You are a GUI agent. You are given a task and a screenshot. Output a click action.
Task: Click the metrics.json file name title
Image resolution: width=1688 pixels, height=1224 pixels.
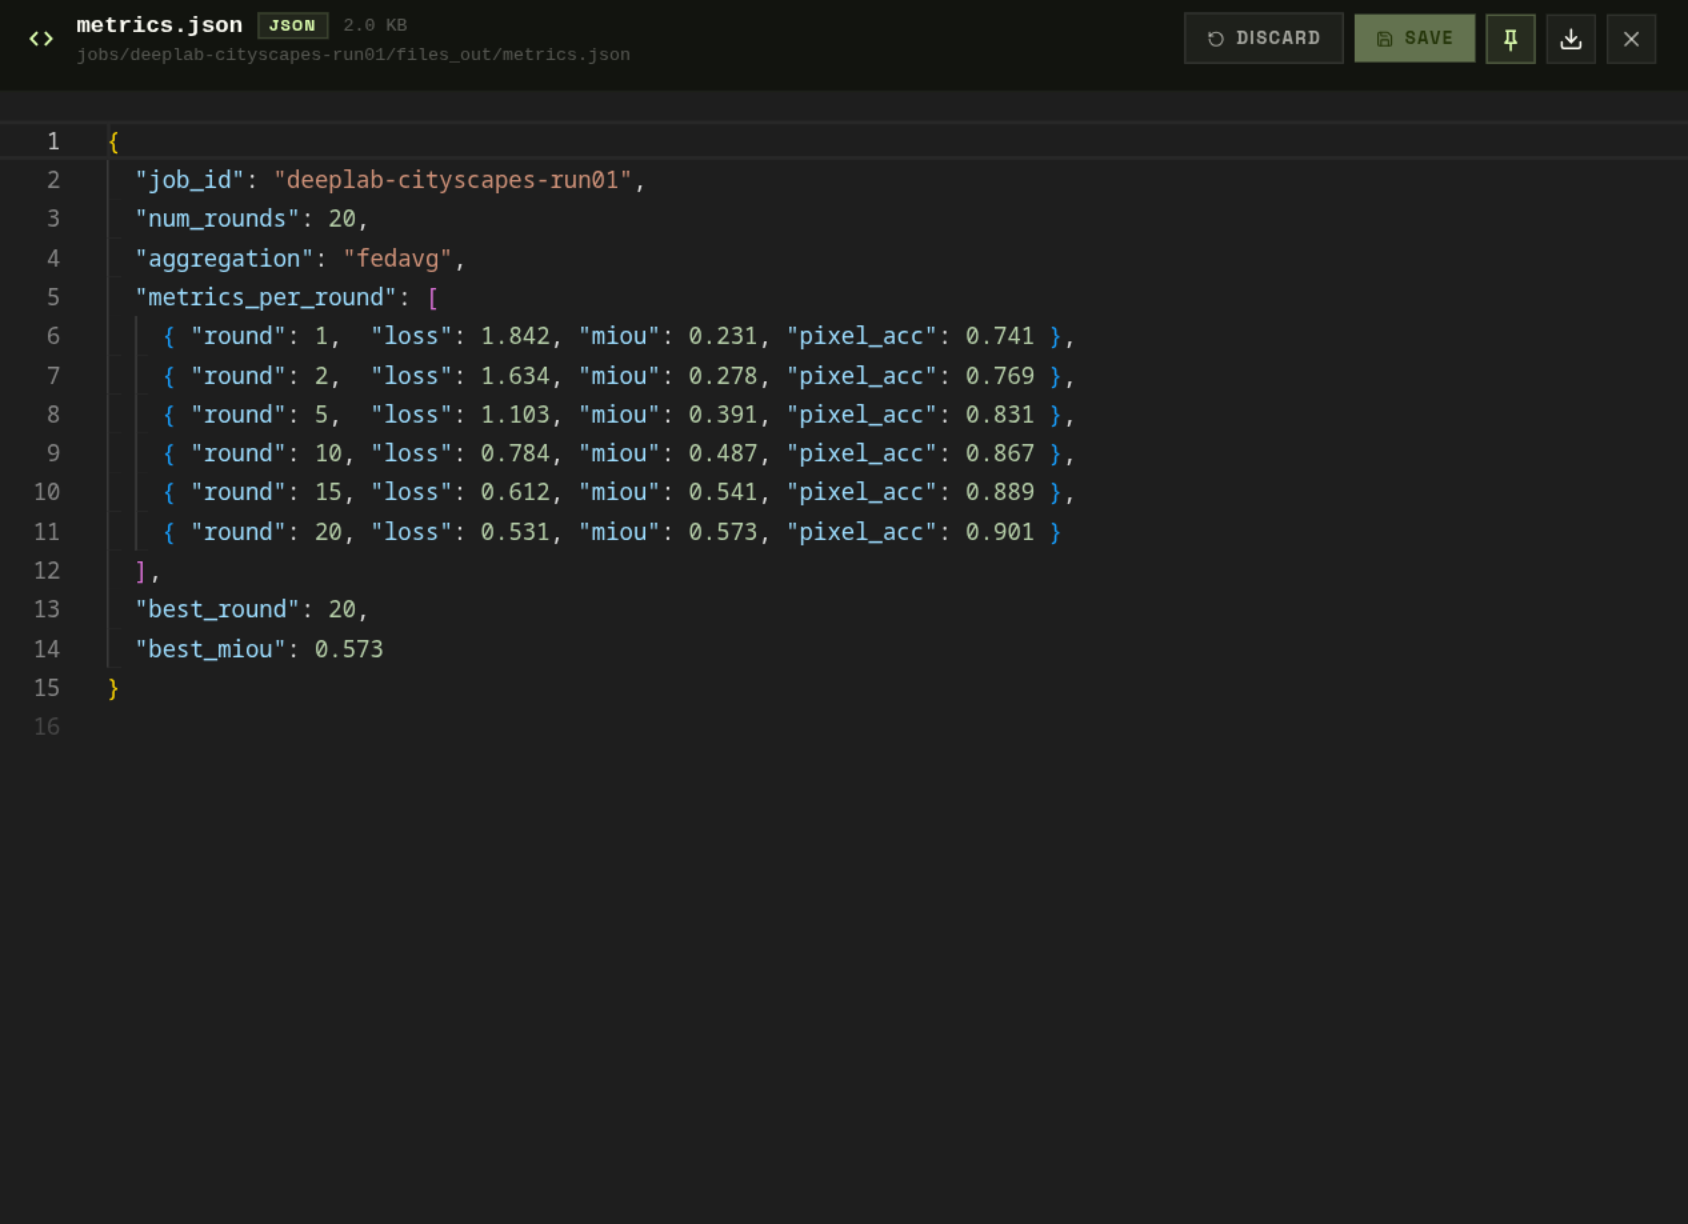click(159, 25)
